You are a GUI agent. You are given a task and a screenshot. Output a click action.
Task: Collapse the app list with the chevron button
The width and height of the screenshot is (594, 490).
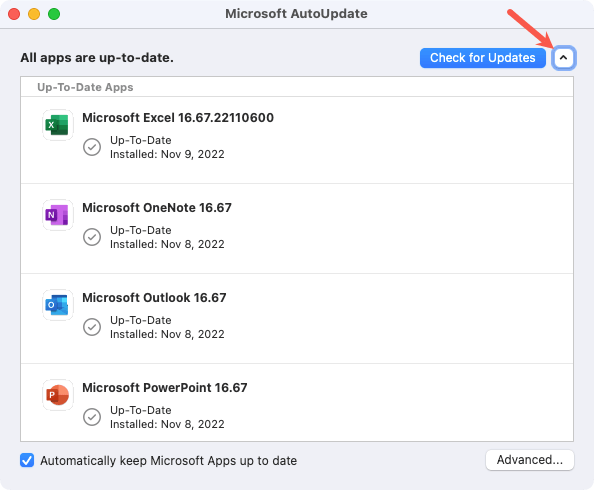(564, 58)
